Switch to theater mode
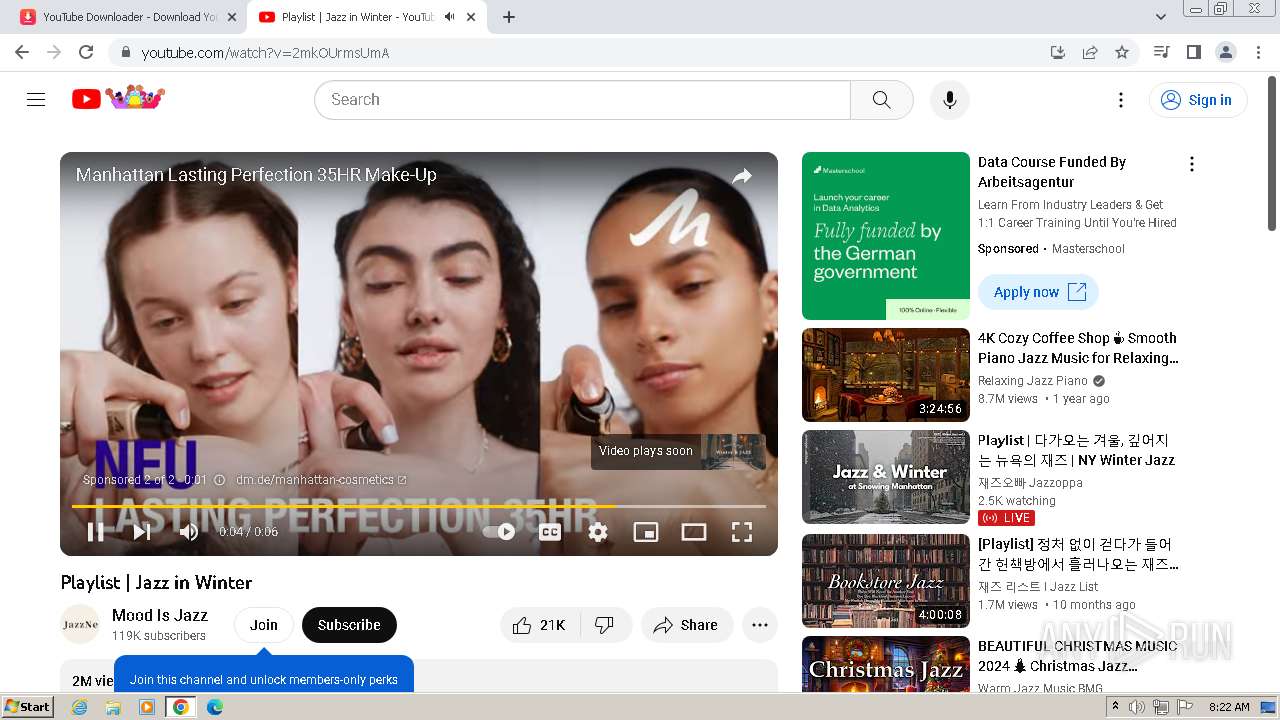Screen dimensions: 1280x720 (694, 532)
